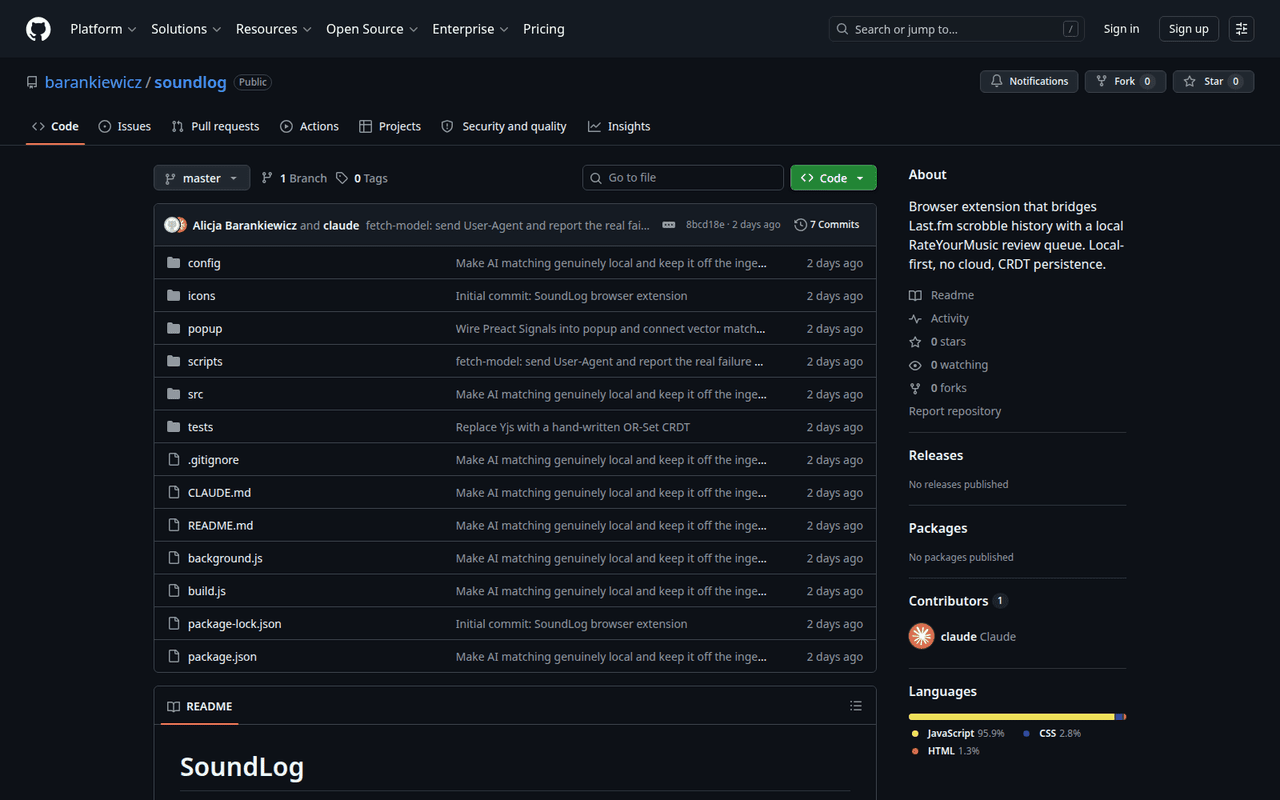Open commit "Replace Yjs with a hand-written OR-Set CRDT"
This screenshot has width=1280, height=800.
tap(573, 427)
